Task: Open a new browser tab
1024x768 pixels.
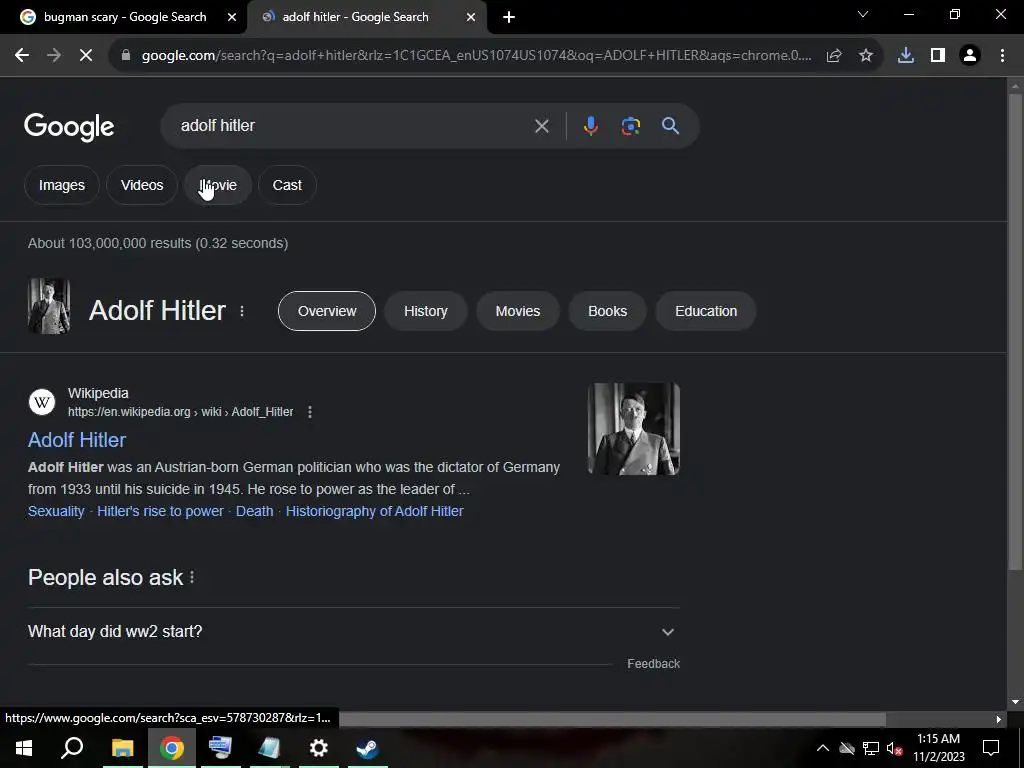Action: click(x=509, y=18)
